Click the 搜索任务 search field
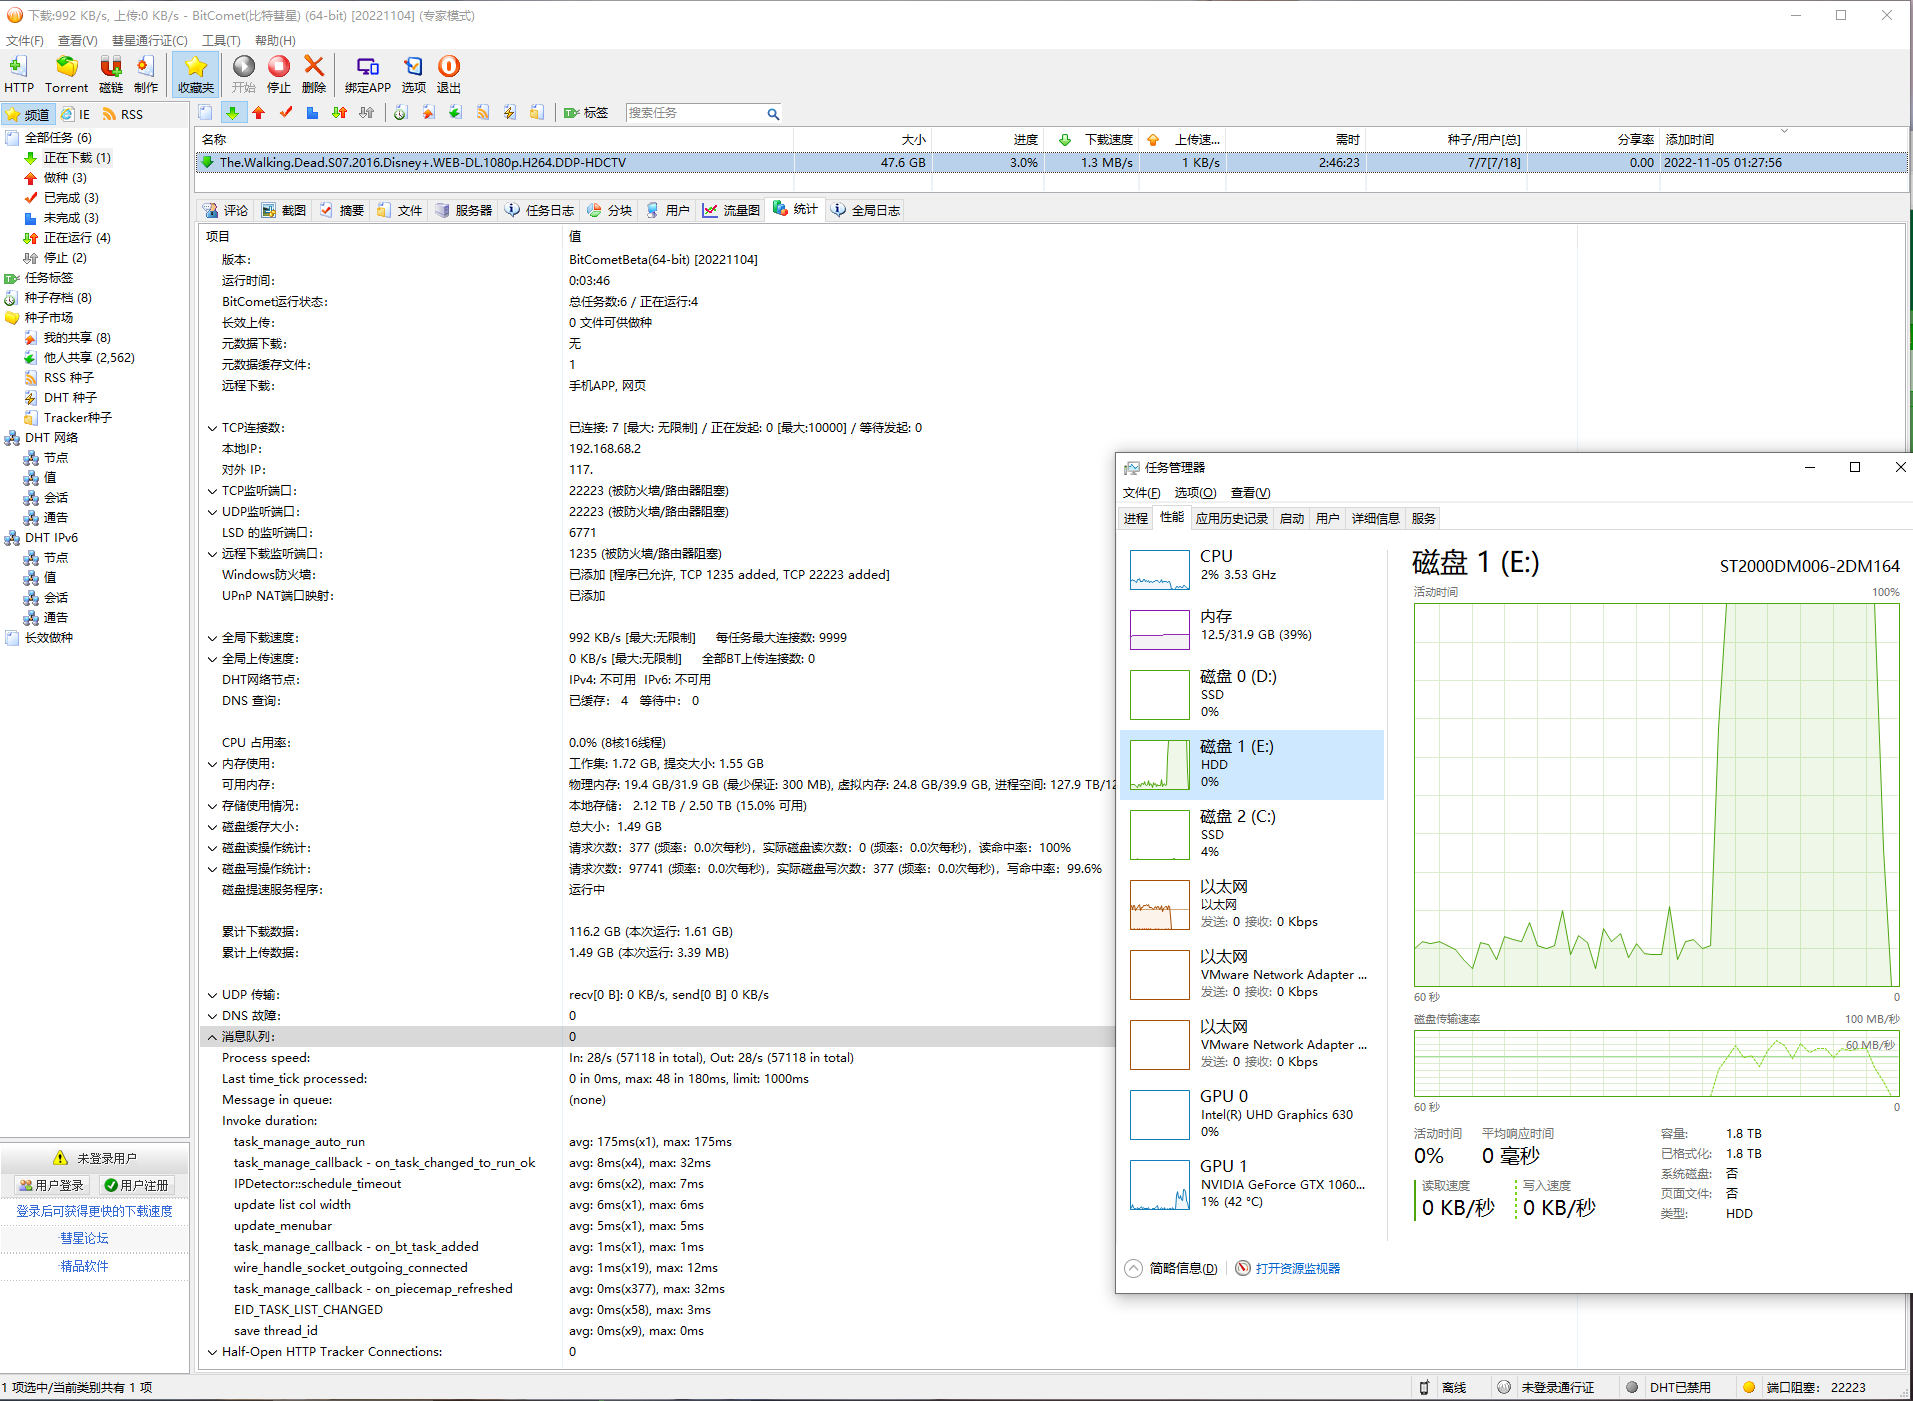This screenshot has width=1913, height=1401. (x=695, y=113)
